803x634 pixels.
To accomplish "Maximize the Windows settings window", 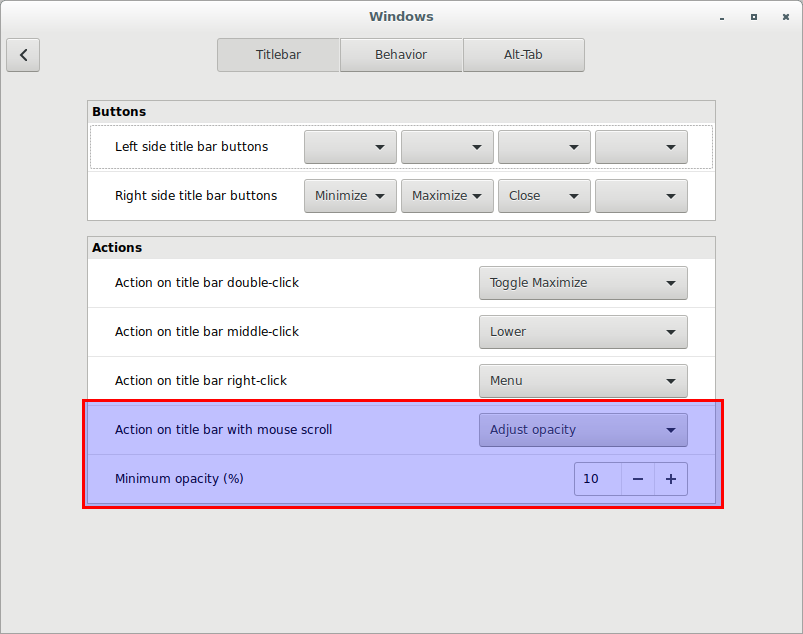I will pos(753,17).
